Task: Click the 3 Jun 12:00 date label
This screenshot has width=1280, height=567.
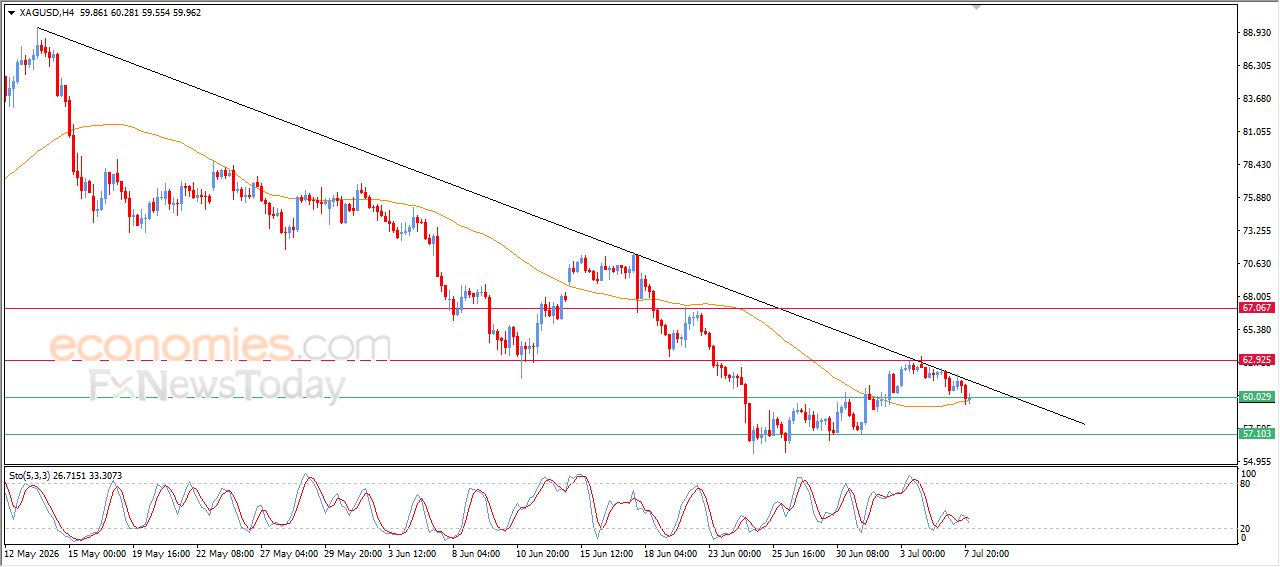Action: point(412,552)
